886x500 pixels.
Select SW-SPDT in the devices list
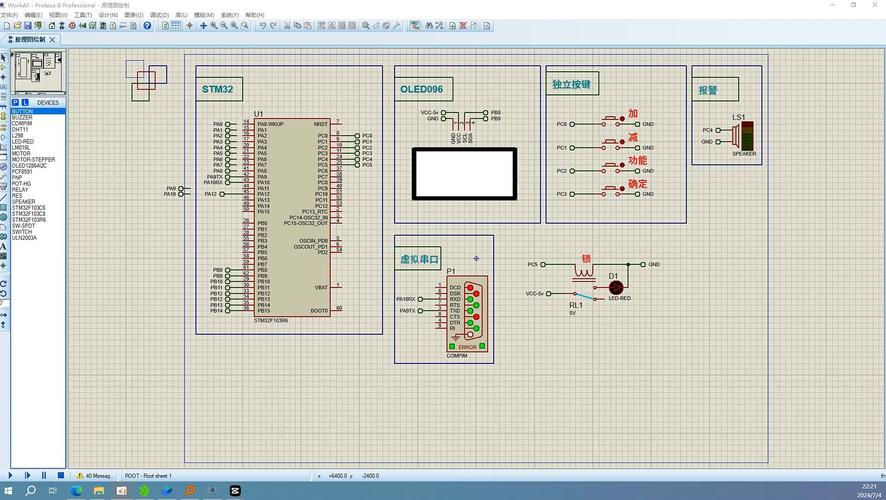[38, 225]
